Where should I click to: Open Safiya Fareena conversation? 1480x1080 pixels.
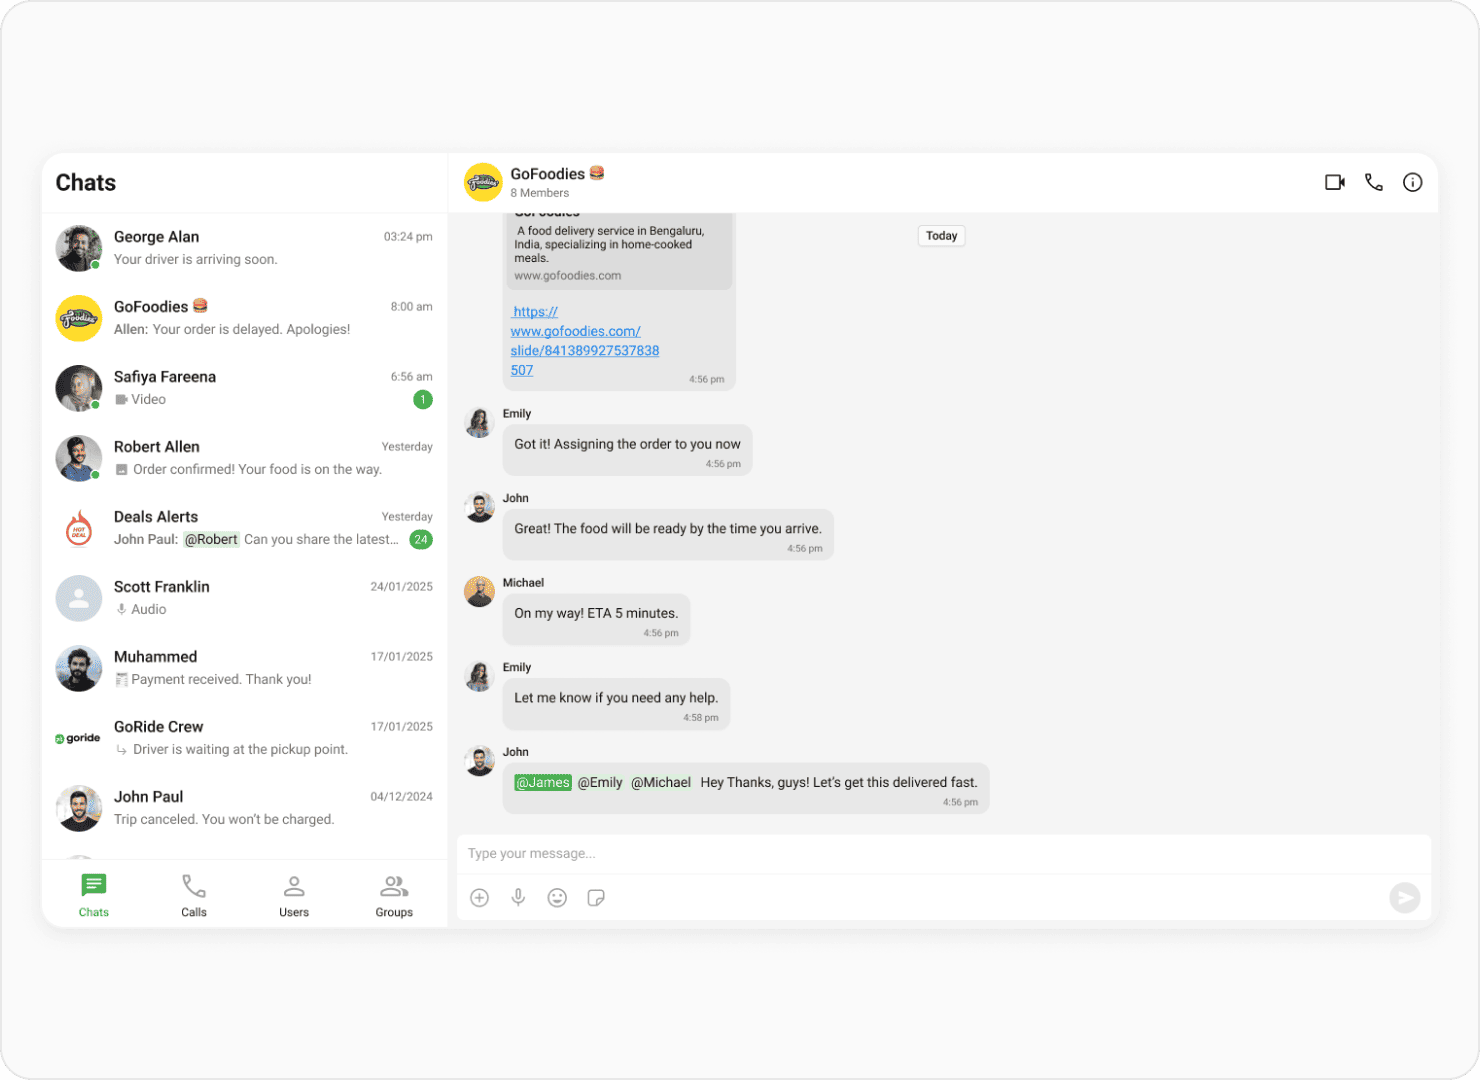[244, 388]
